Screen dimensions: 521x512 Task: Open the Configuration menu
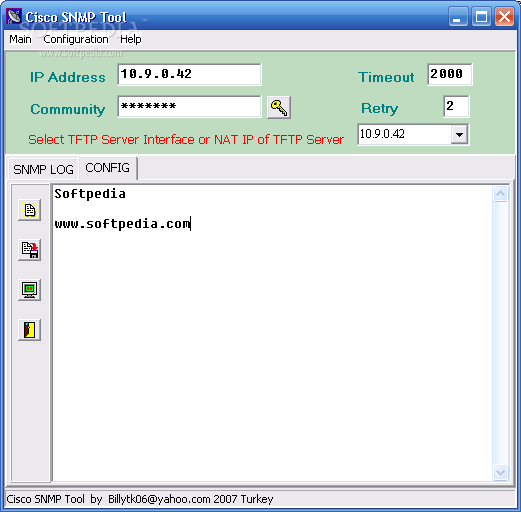click(76, 39)
